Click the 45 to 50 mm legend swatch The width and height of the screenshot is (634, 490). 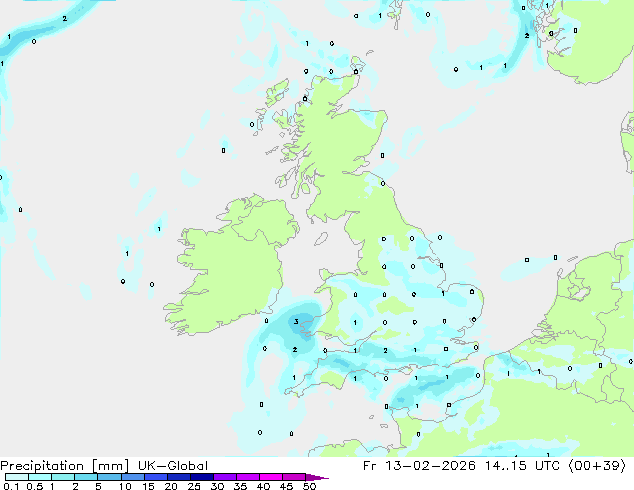[x=294, y=477]
